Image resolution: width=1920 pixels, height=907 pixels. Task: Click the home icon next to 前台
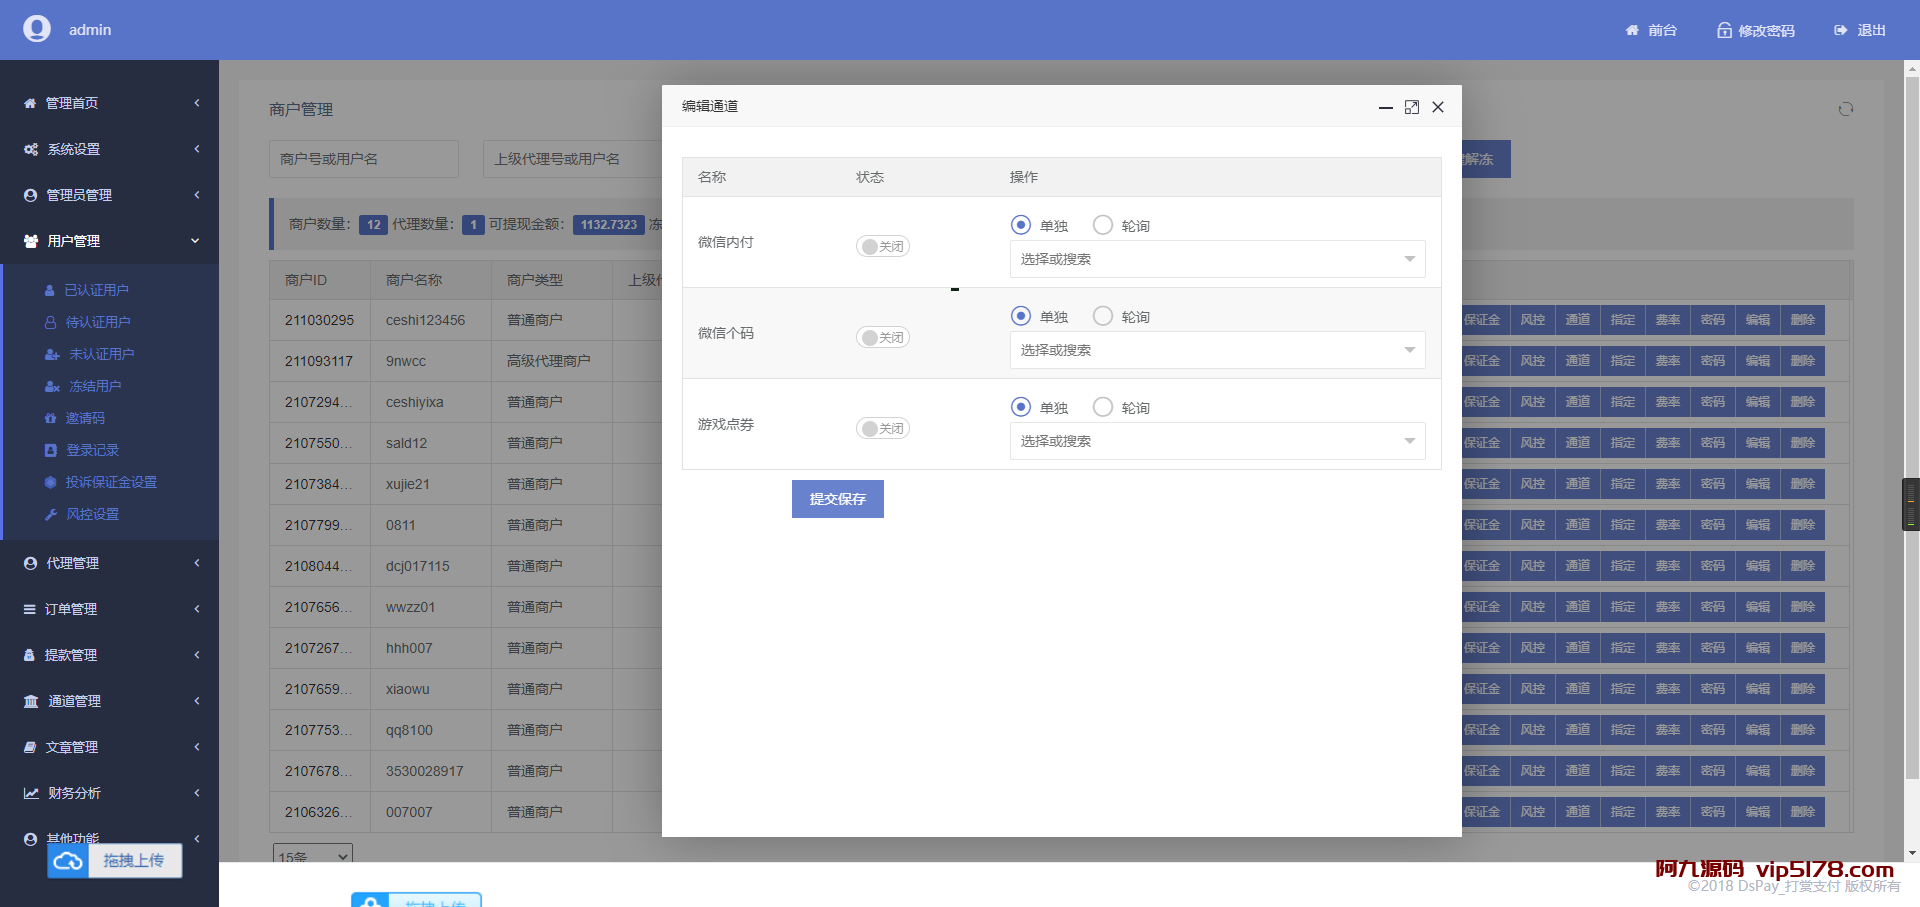click(1632, 31)
